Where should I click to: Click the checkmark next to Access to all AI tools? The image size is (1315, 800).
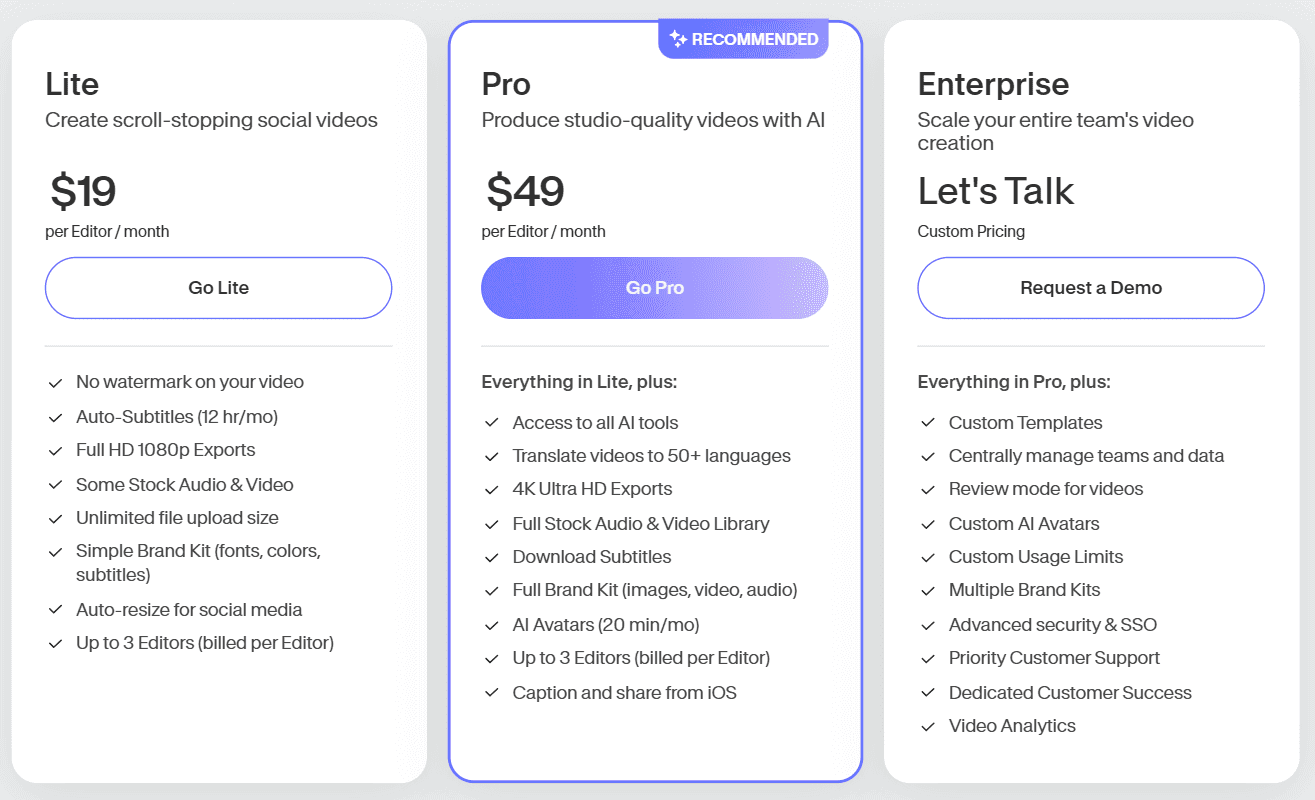pos(492,423)
